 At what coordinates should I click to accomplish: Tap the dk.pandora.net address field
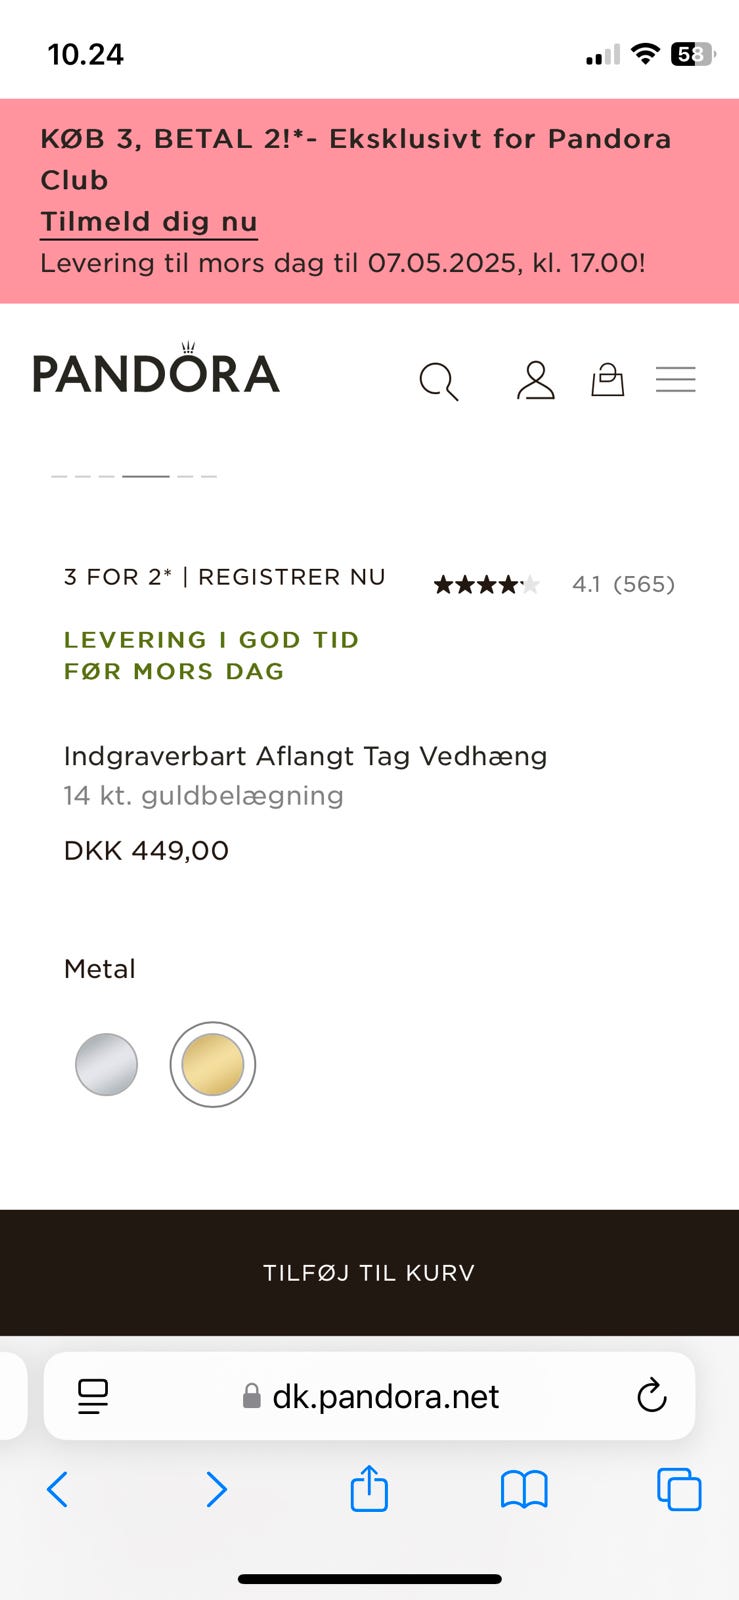pyautogui.click(x=385, y=1396)
